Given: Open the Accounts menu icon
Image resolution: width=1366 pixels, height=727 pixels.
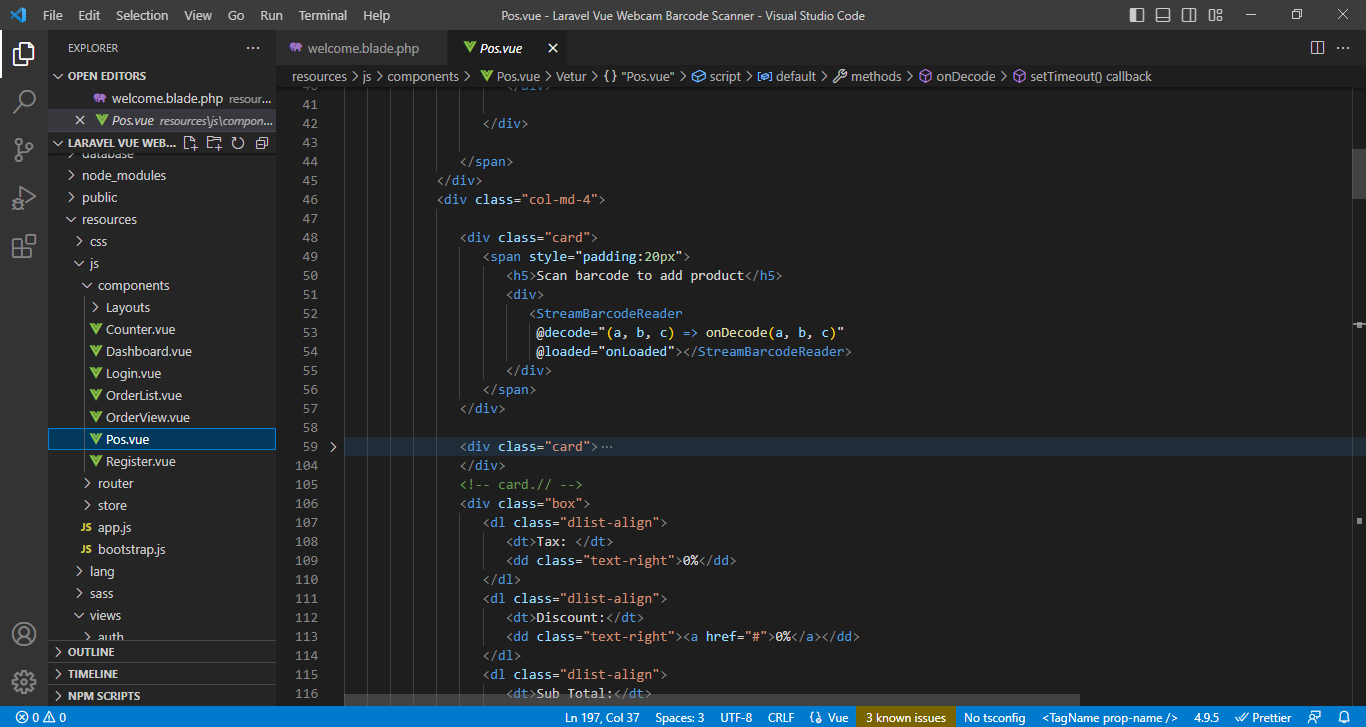Looking at the screenshot, I should click(24, 634).
